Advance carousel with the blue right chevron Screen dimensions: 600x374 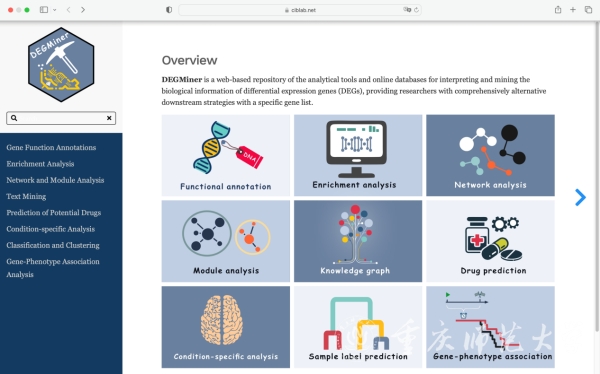580,198
